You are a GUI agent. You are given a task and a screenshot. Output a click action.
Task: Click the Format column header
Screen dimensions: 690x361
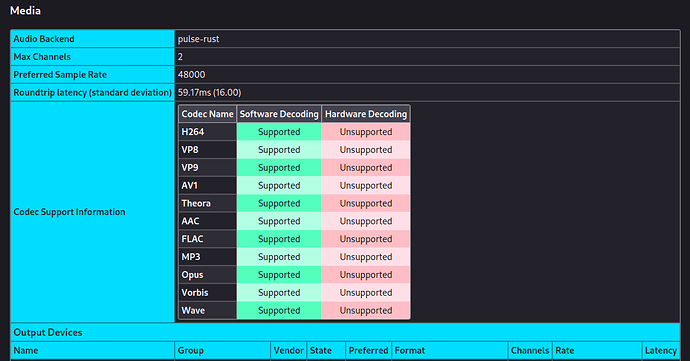449,350
